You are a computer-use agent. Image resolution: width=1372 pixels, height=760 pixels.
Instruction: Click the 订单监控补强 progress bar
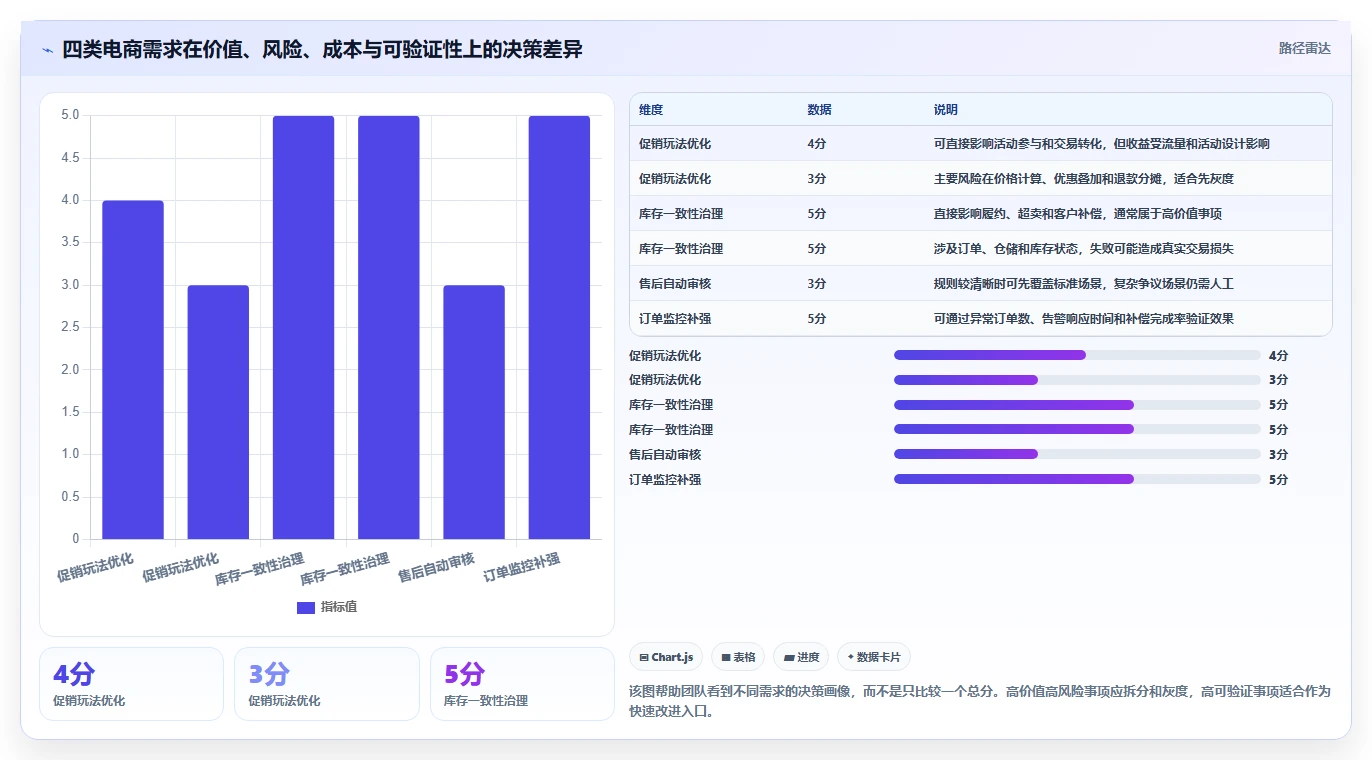tap(1077, 479)
